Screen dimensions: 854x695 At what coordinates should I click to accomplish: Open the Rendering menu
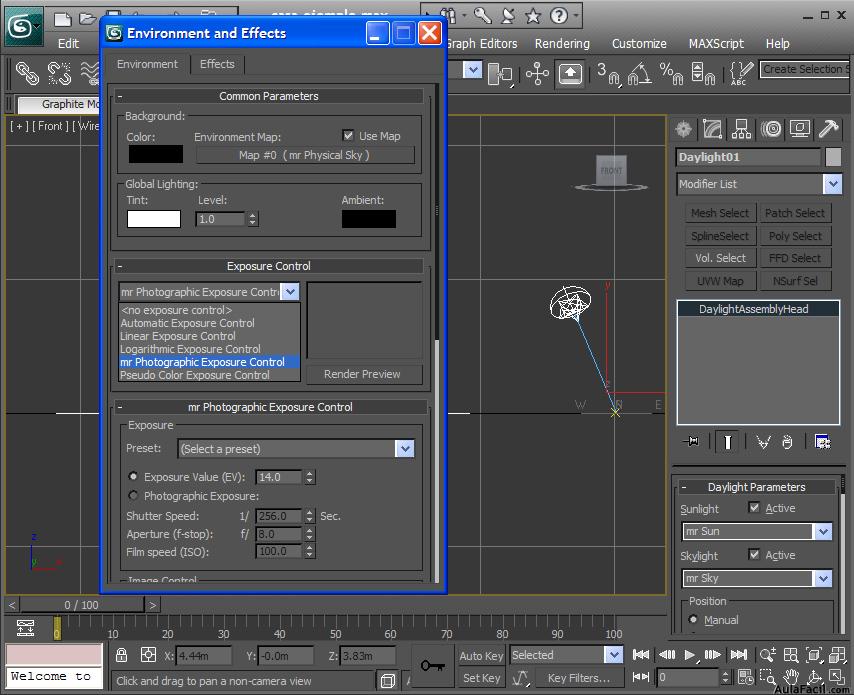tap(562, 43)
